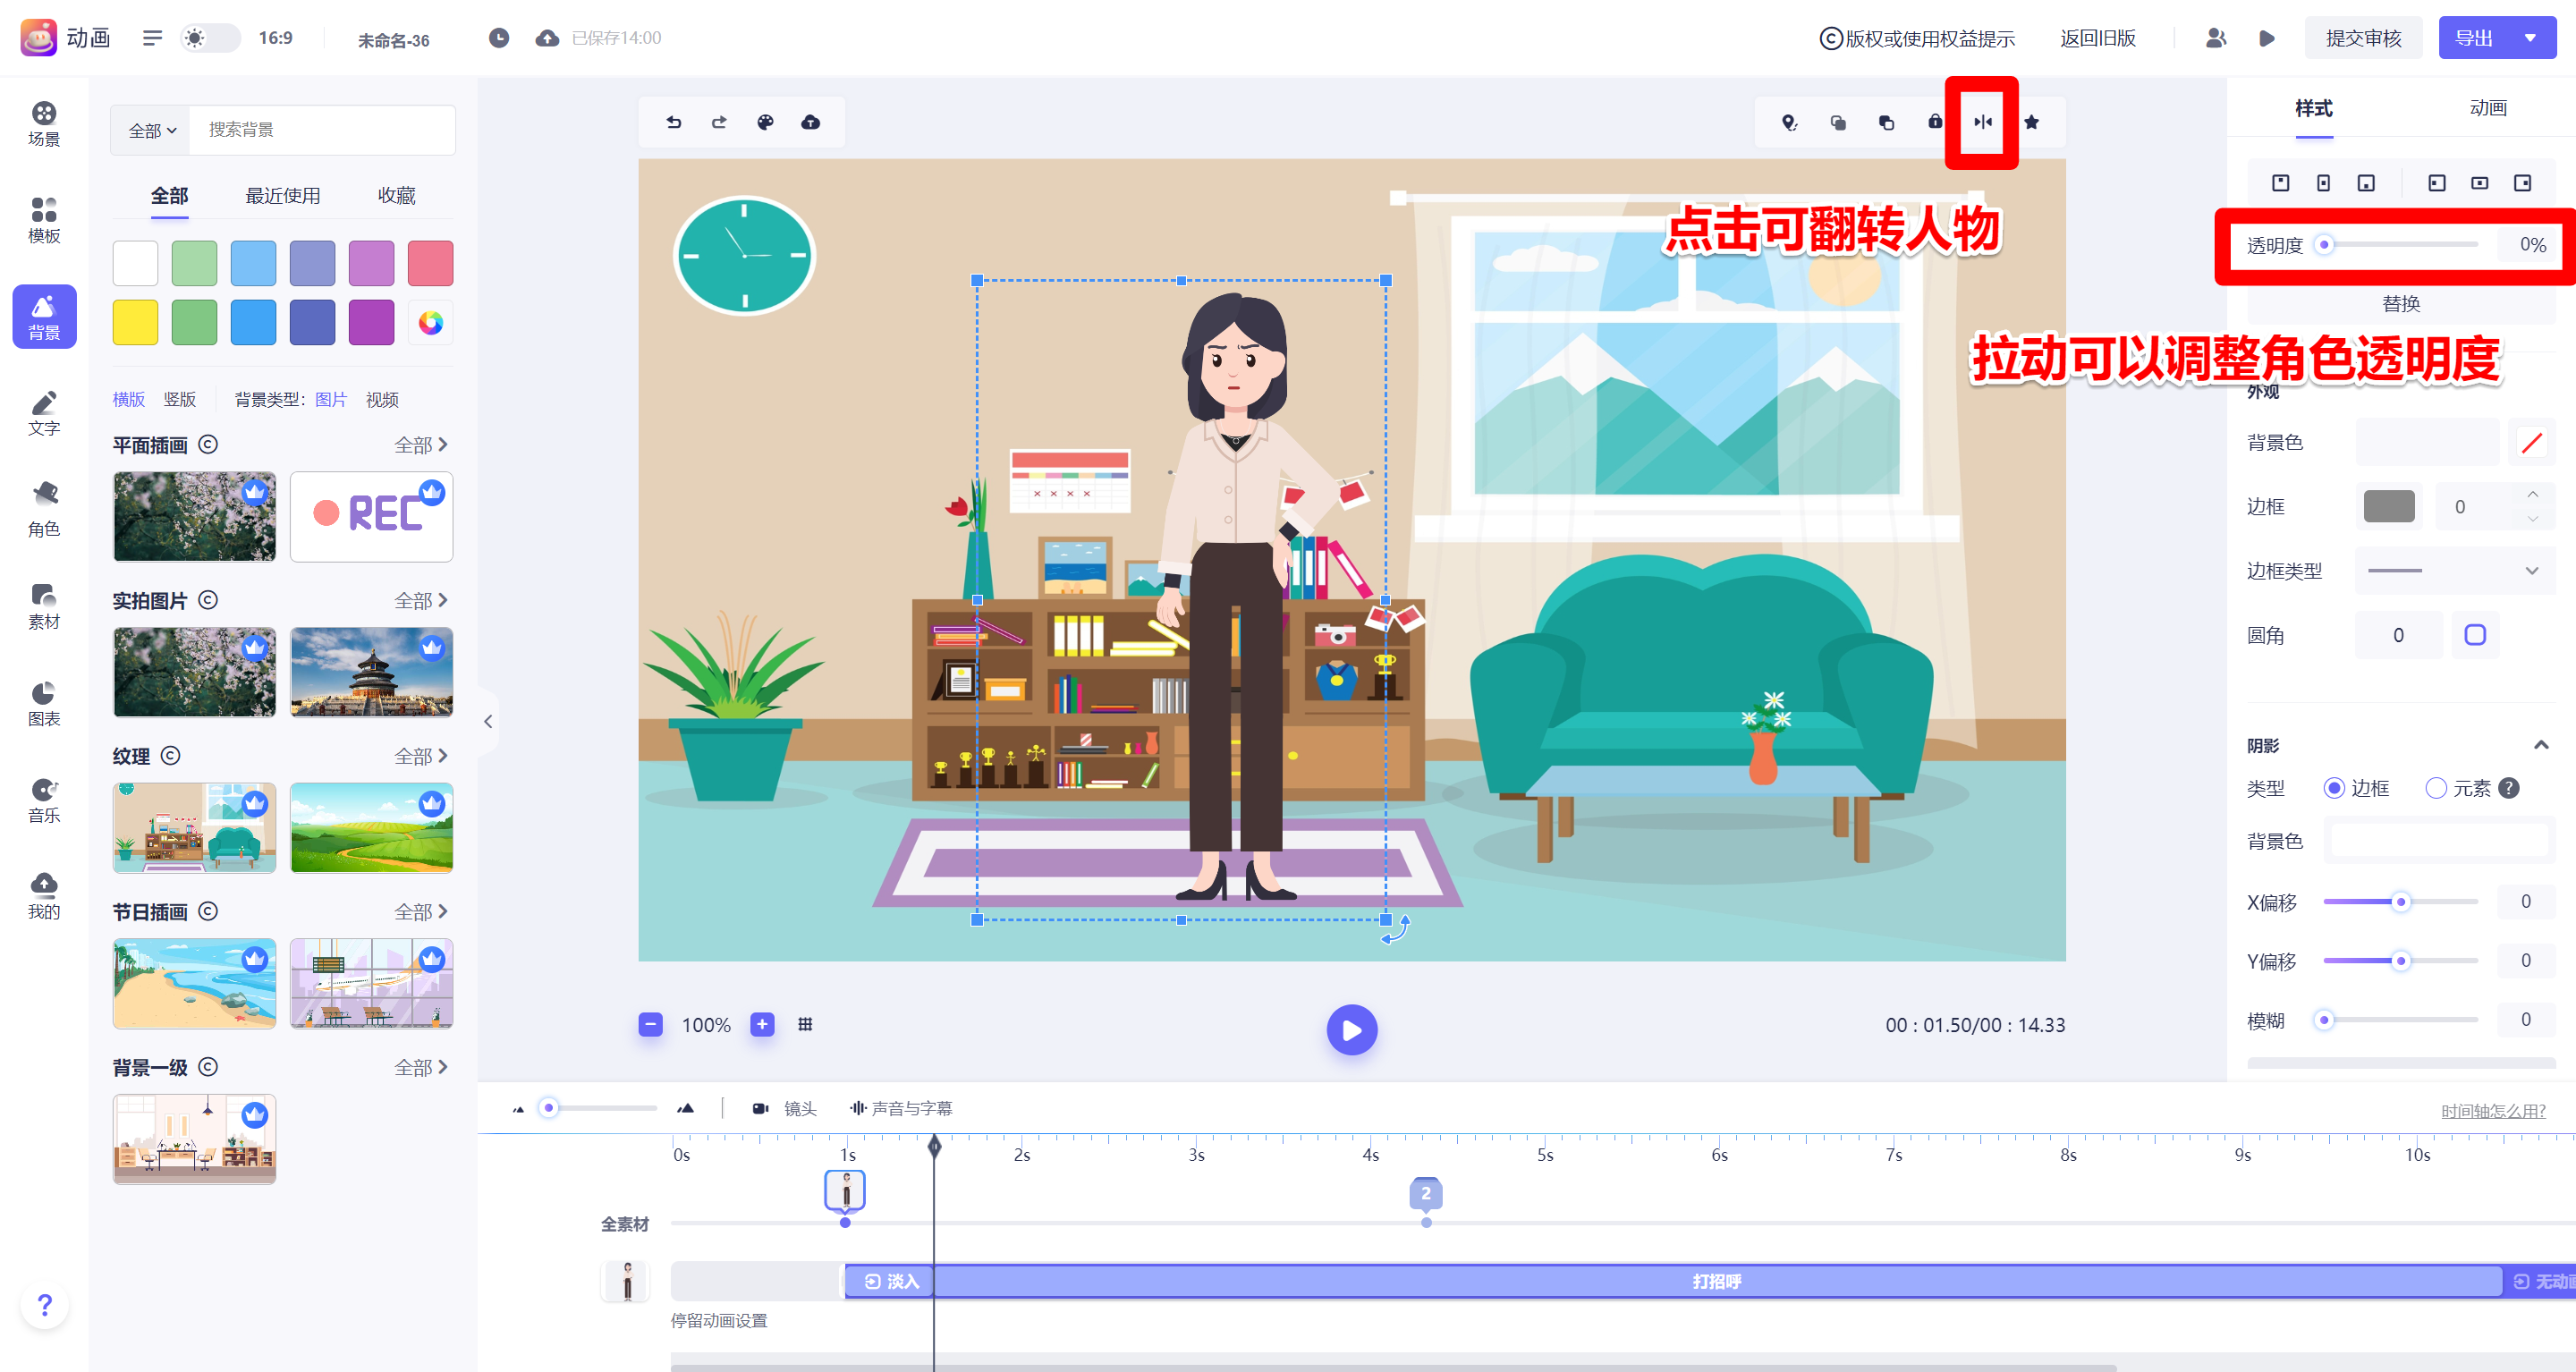The width and height of the screenshot is (2576, 1372).
Task: Open the header hamburger menu icon
Action: click(152, 38)
